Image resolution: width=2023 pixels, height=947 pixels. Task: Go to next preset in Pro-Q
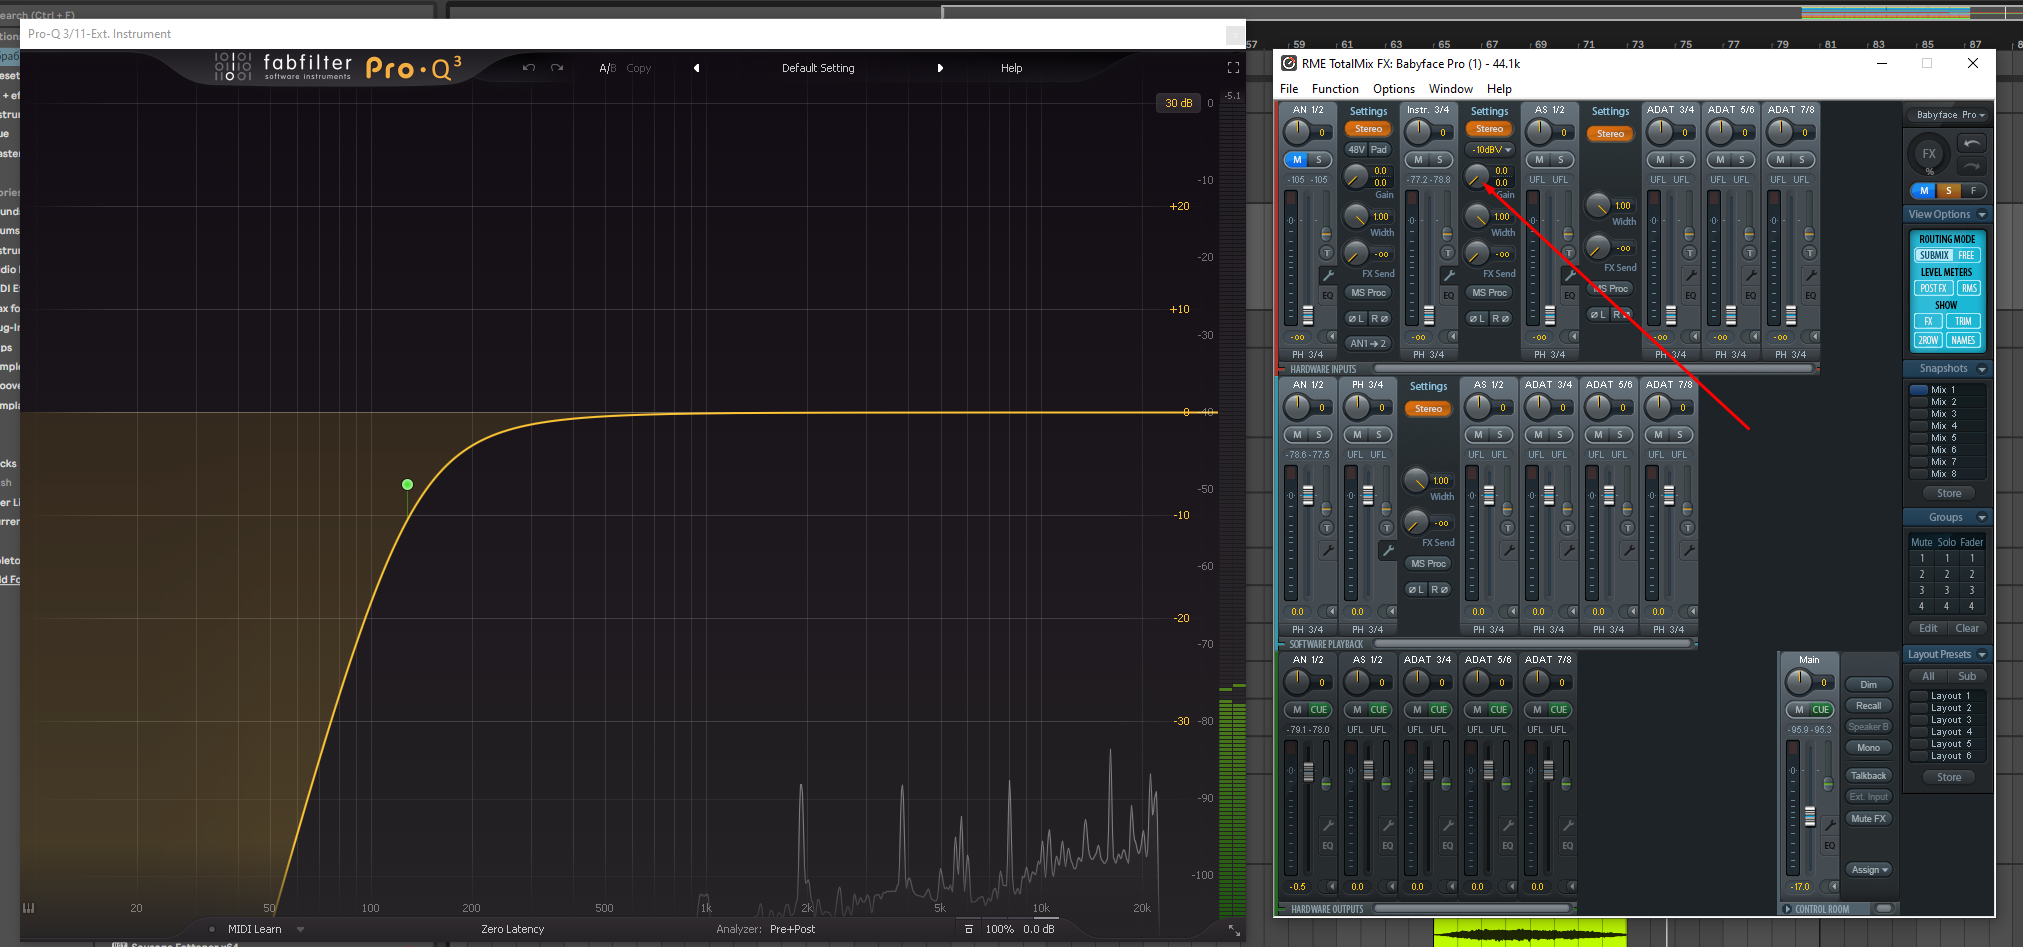coord(940,68)
